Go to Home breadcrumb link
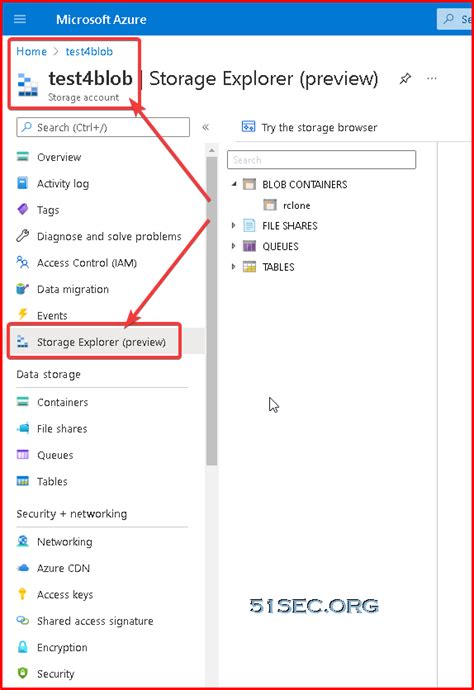 31,51
